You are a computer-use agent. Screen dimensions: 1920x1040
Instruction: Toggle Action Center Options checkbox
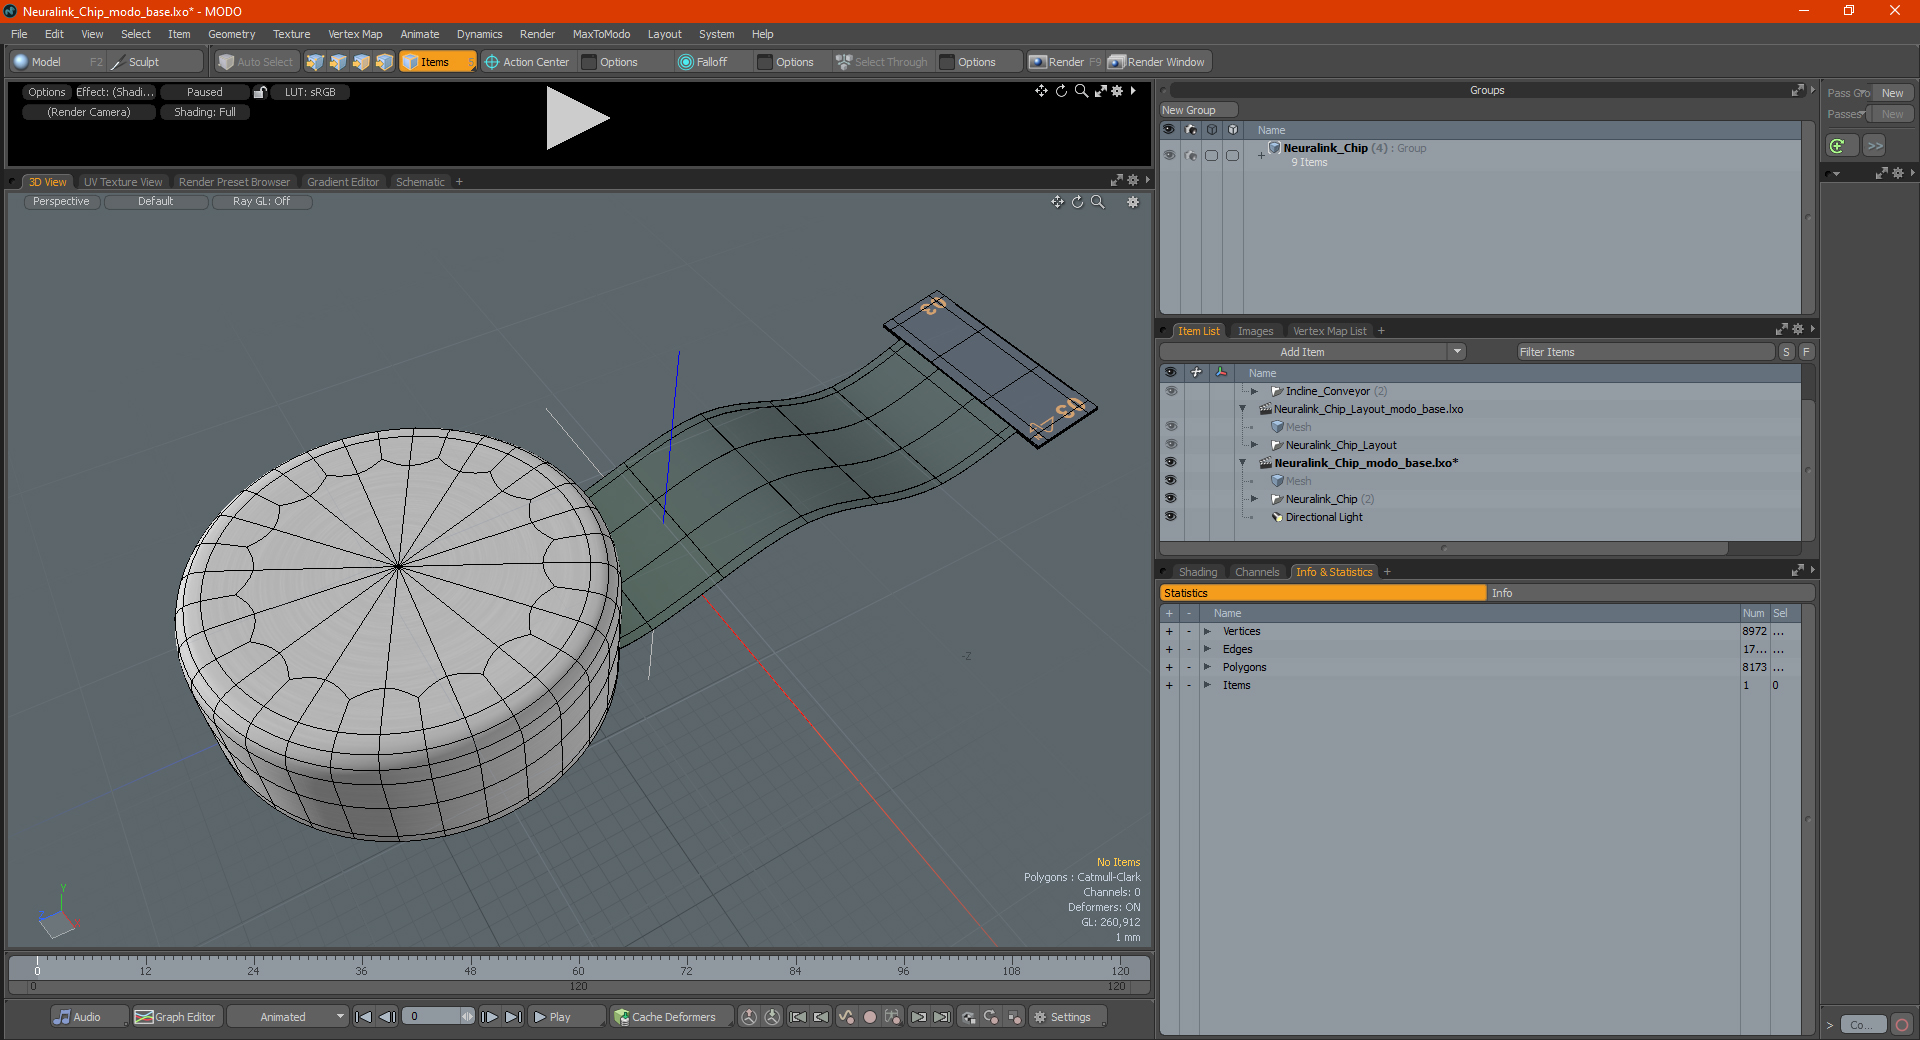point(589,62)
